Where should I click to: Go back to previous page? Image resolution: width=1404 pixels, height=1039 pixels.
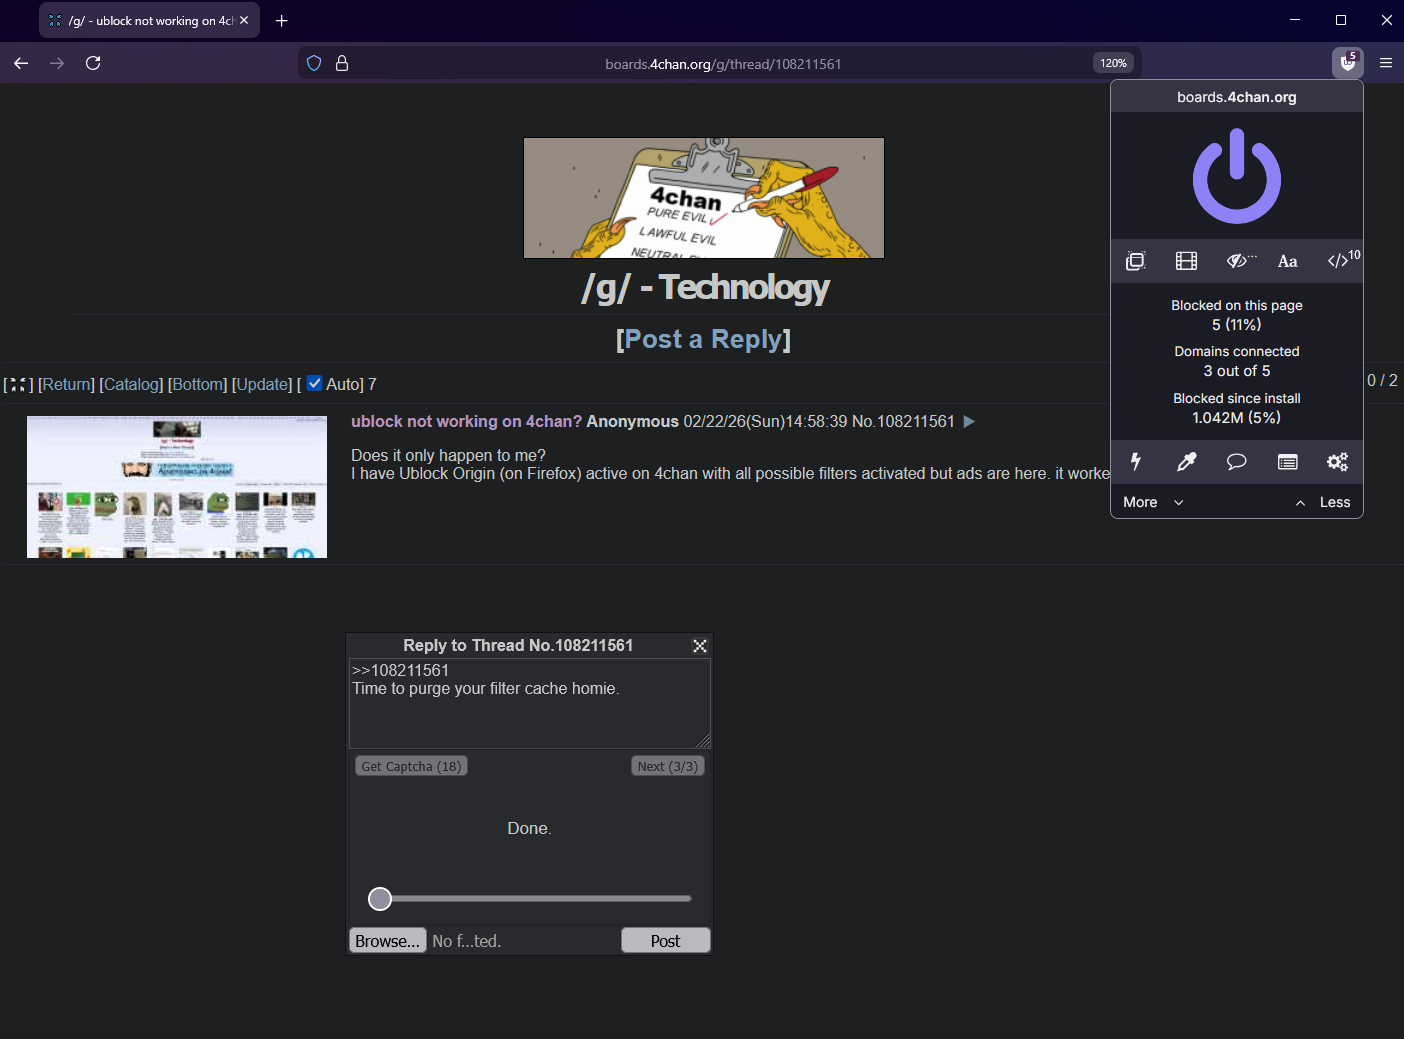tap(21, 63)
